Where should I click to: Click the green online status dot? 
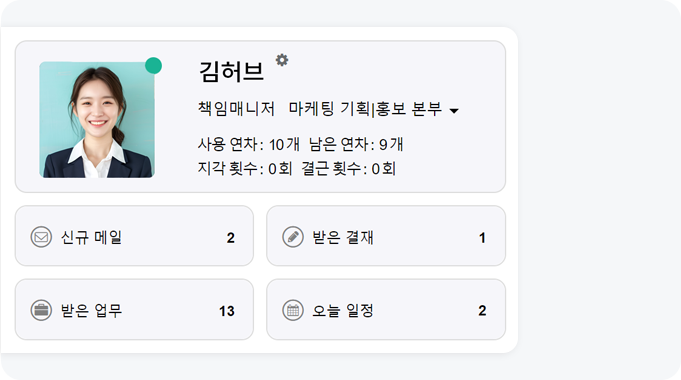click(x=153, y=66)
